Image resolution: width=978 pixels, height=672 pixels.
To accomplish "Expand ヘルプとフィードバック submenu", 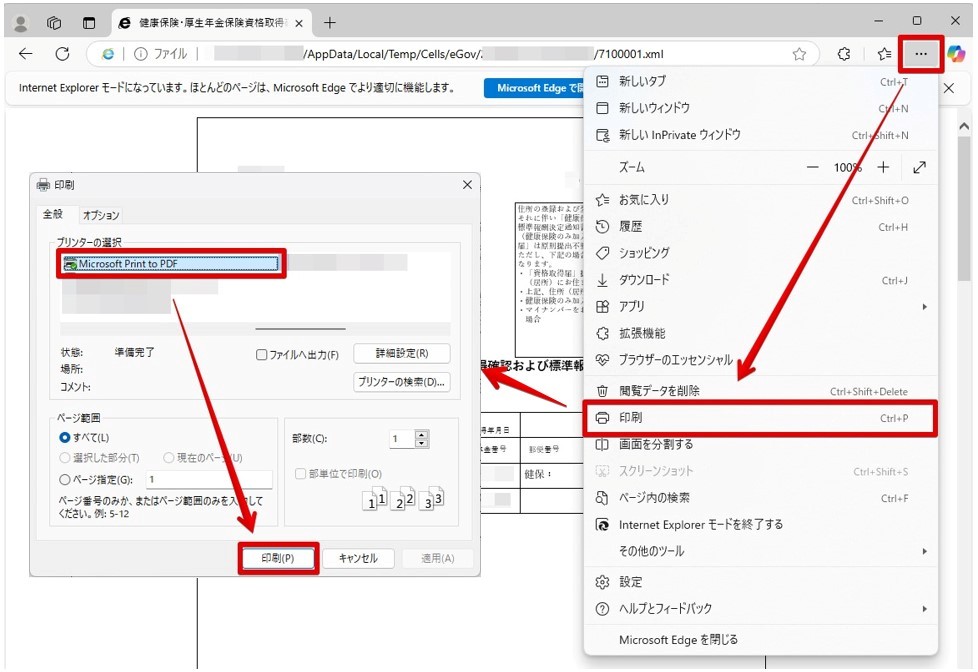I will point(760,608).
